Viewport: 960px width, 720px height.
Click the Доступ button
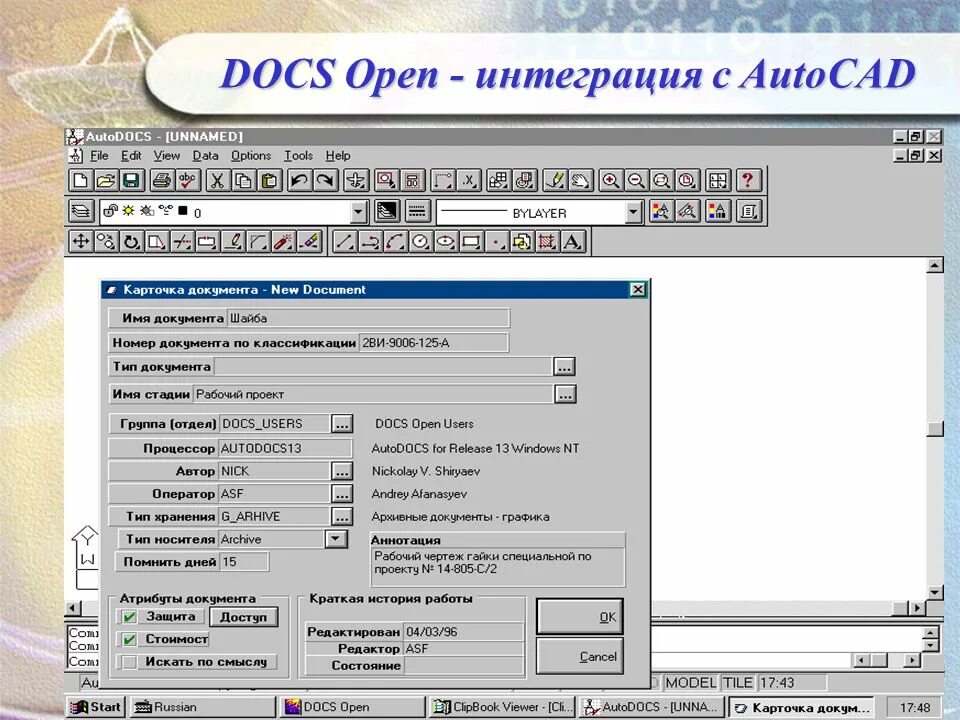click(x=244, y=617)
